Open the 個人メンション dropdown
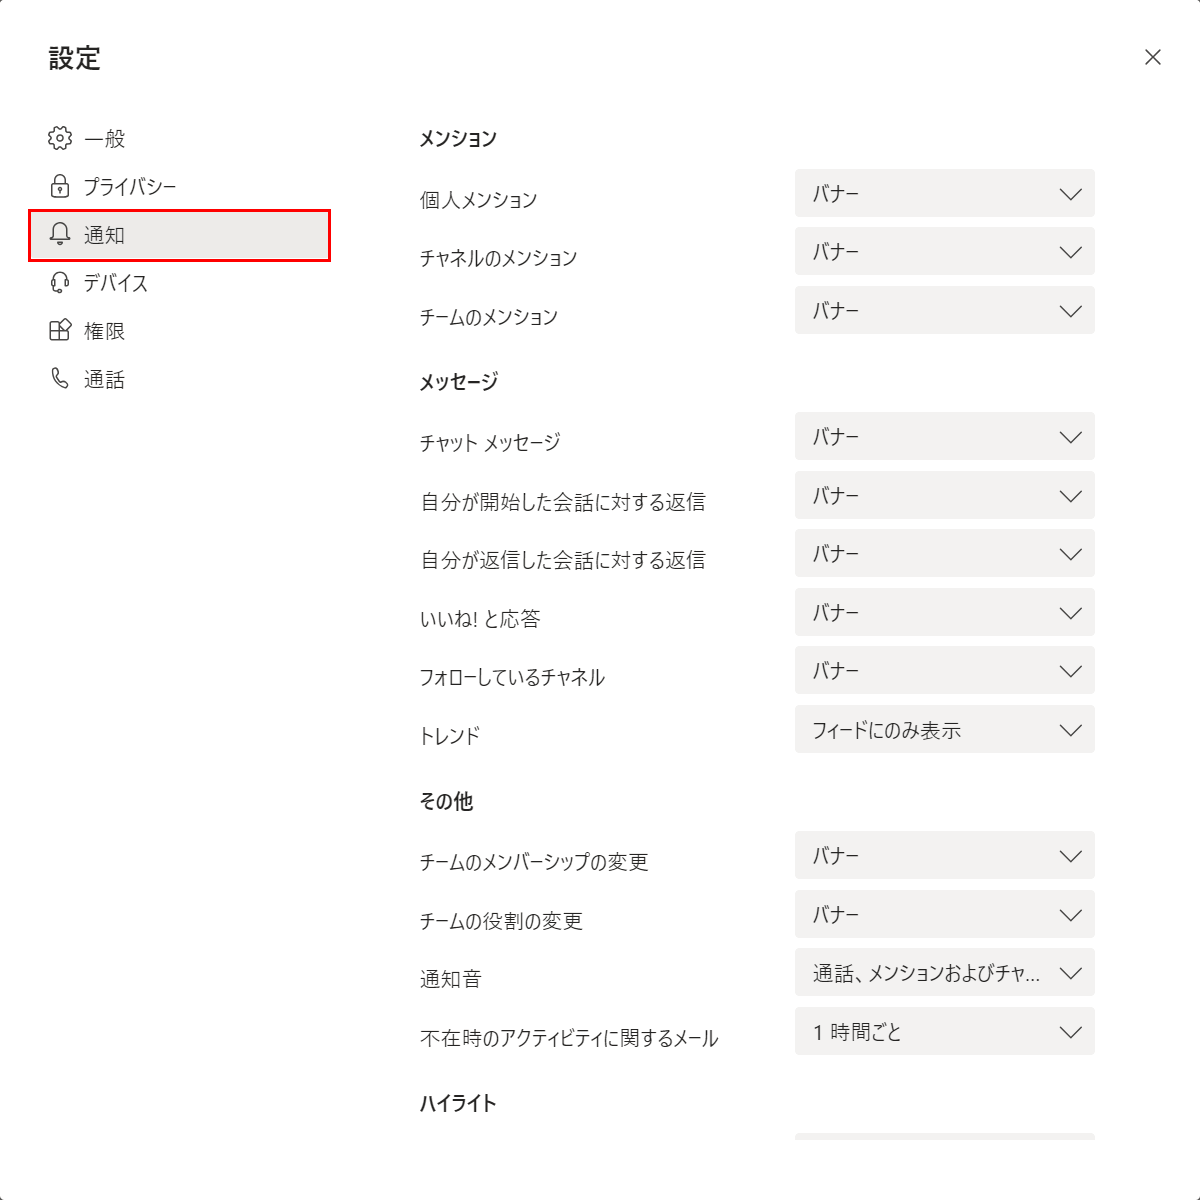 [945, 193]
